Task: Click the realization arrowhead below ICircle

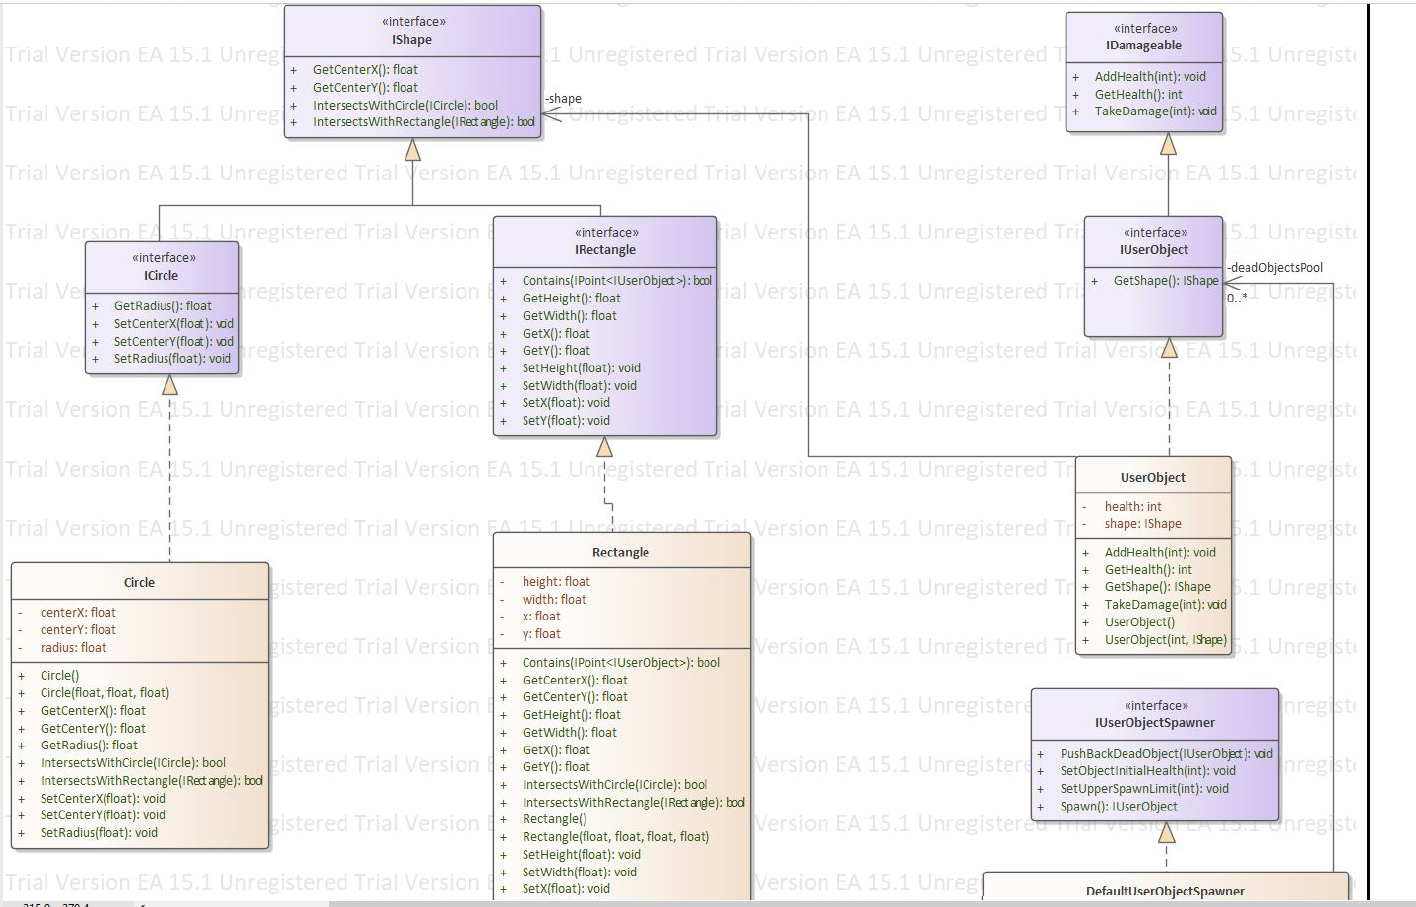Action: pyautogui.click(x=170, y=385)
